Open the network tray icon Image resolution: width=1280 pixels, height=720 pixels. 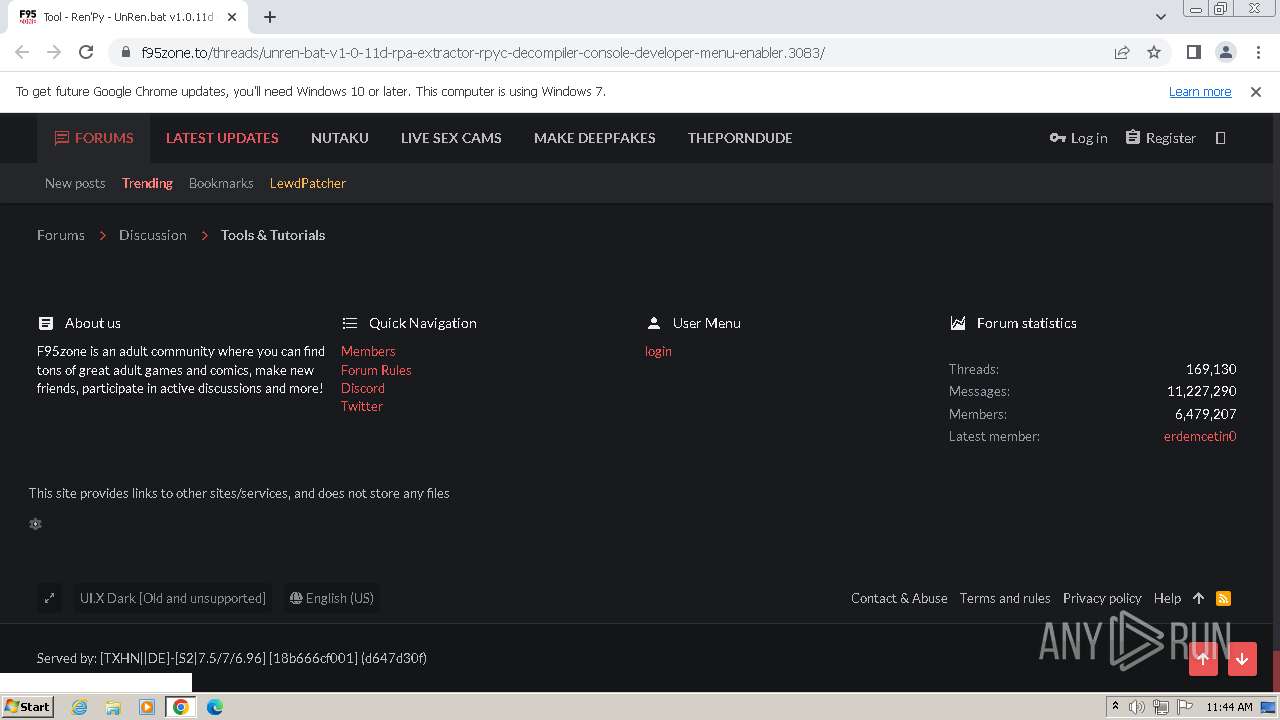[1160, 707]
